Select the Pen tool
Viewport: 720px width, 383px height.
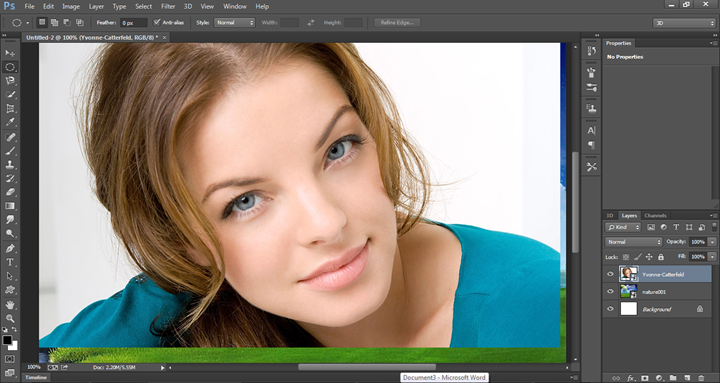pyautogui.click(x=10, y=248)
